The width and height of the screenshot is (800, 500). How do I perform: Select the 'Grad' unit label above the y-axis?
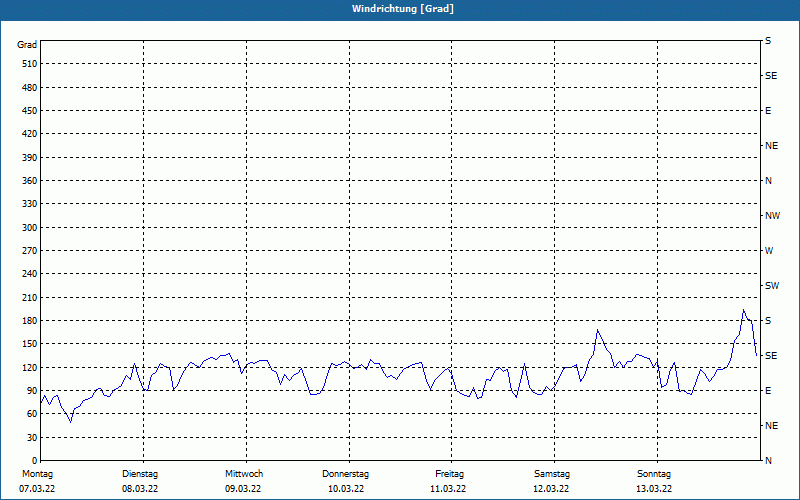coord(27,45)
